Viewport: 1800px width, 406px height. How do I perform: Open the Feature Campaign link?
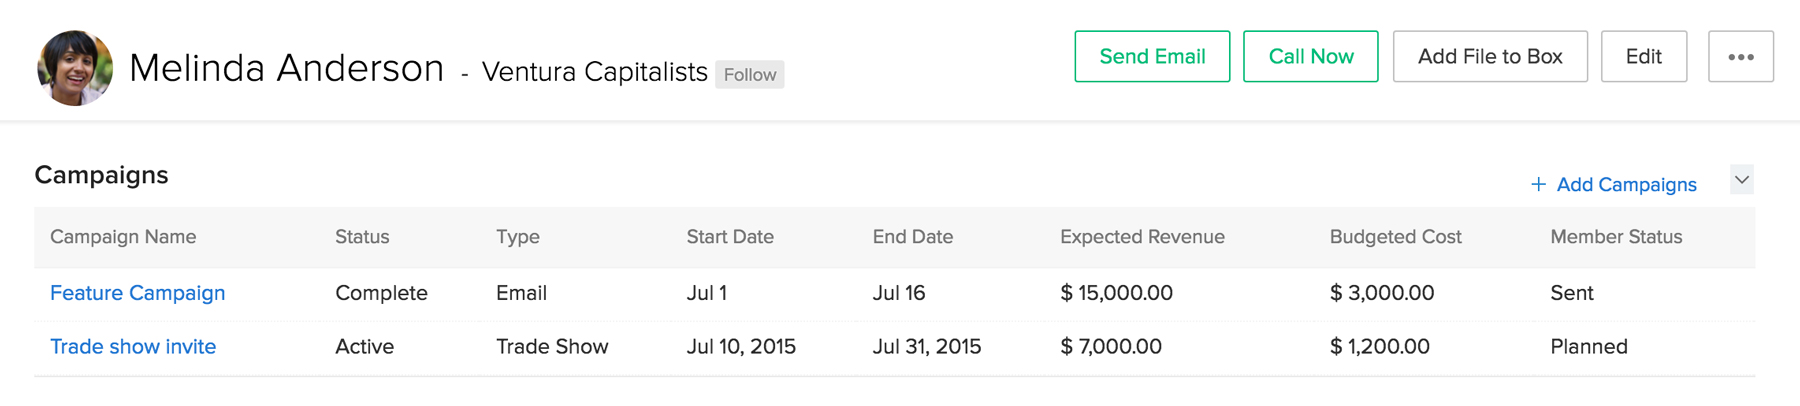(x=138, y=293)
